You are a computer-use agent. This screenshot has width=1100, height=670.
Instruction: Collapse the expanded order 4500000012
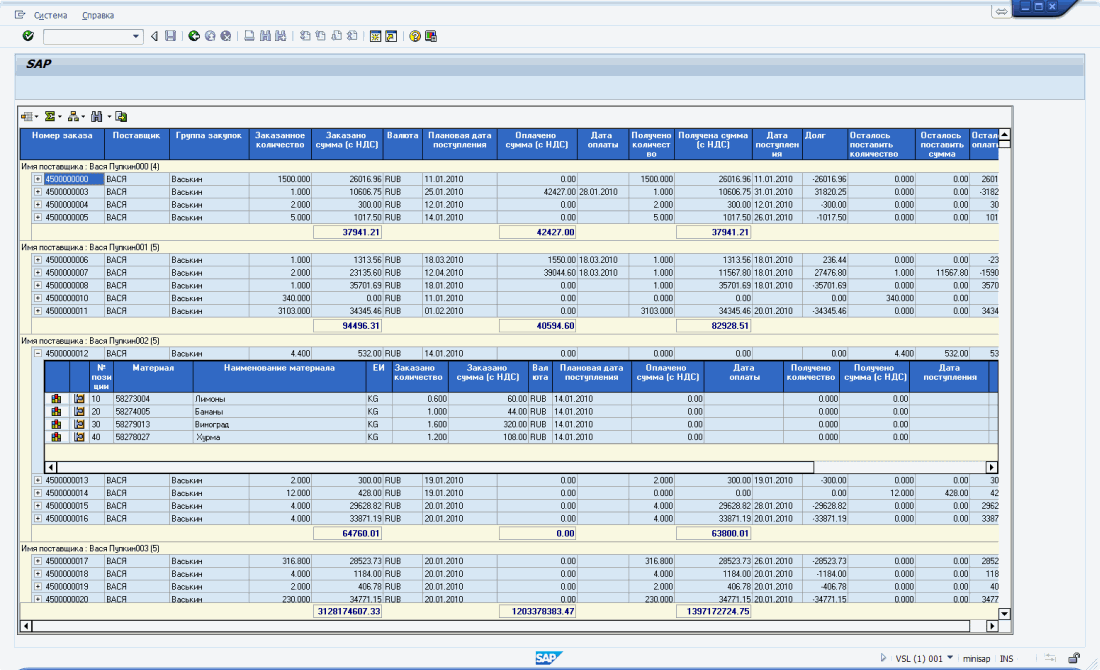[38, 354]
